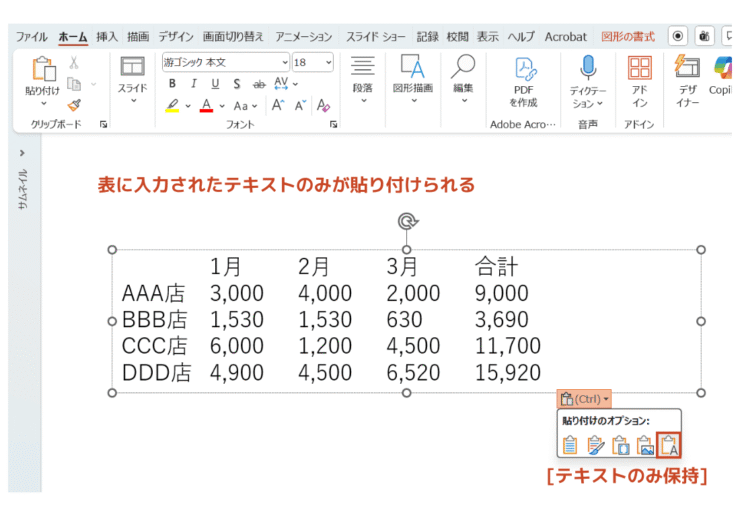Image resolution: width=740 pixels, height=505 pixels.
Task: Toggle text Shadow button
Action: coord(237,84)
